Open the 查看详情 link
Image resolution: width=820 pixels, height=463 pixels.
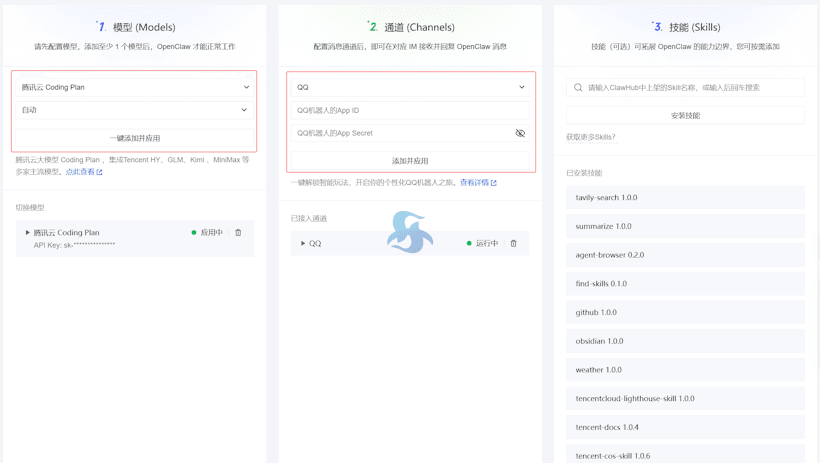click(x=477, y=183)
